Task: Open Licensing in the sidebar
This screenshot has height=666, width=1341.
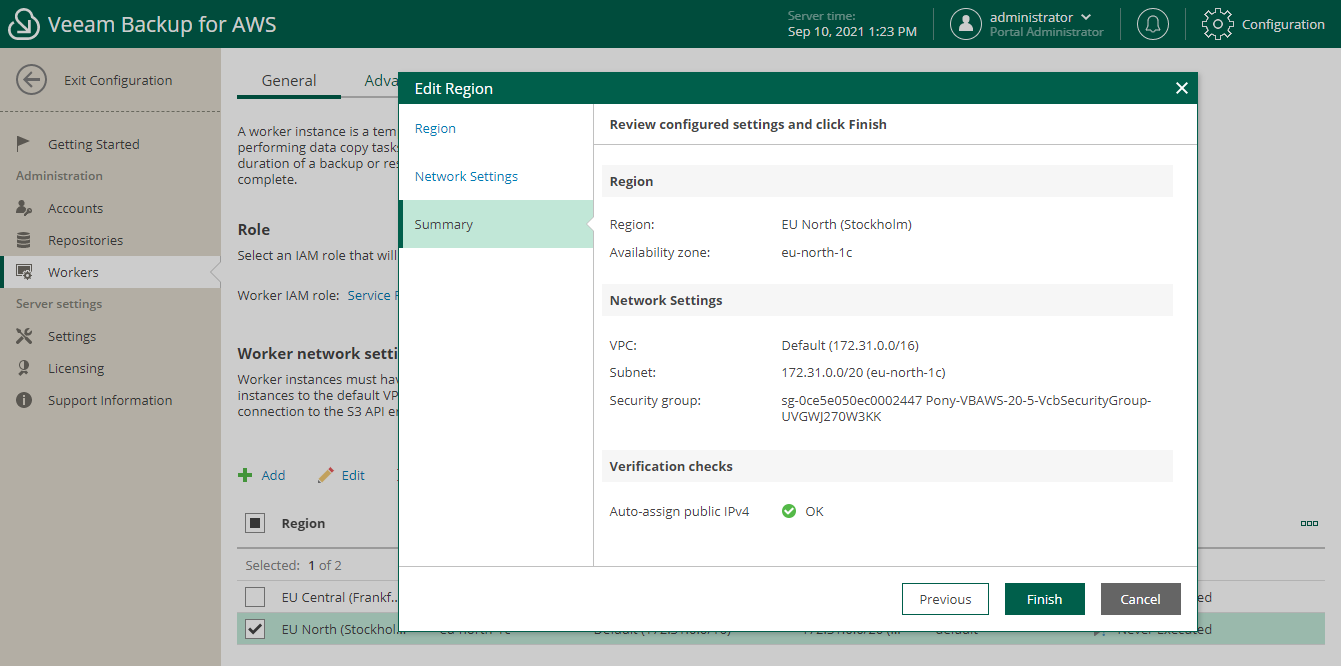Action: [x=76, y=368]
